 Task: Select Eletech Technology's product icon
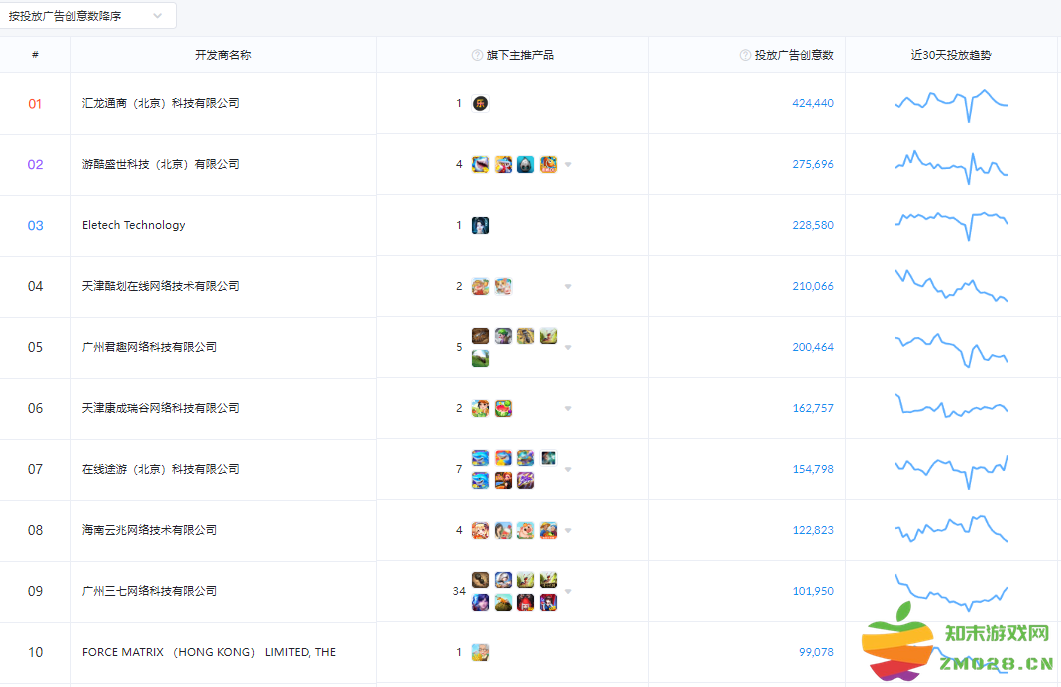(480, 225)
